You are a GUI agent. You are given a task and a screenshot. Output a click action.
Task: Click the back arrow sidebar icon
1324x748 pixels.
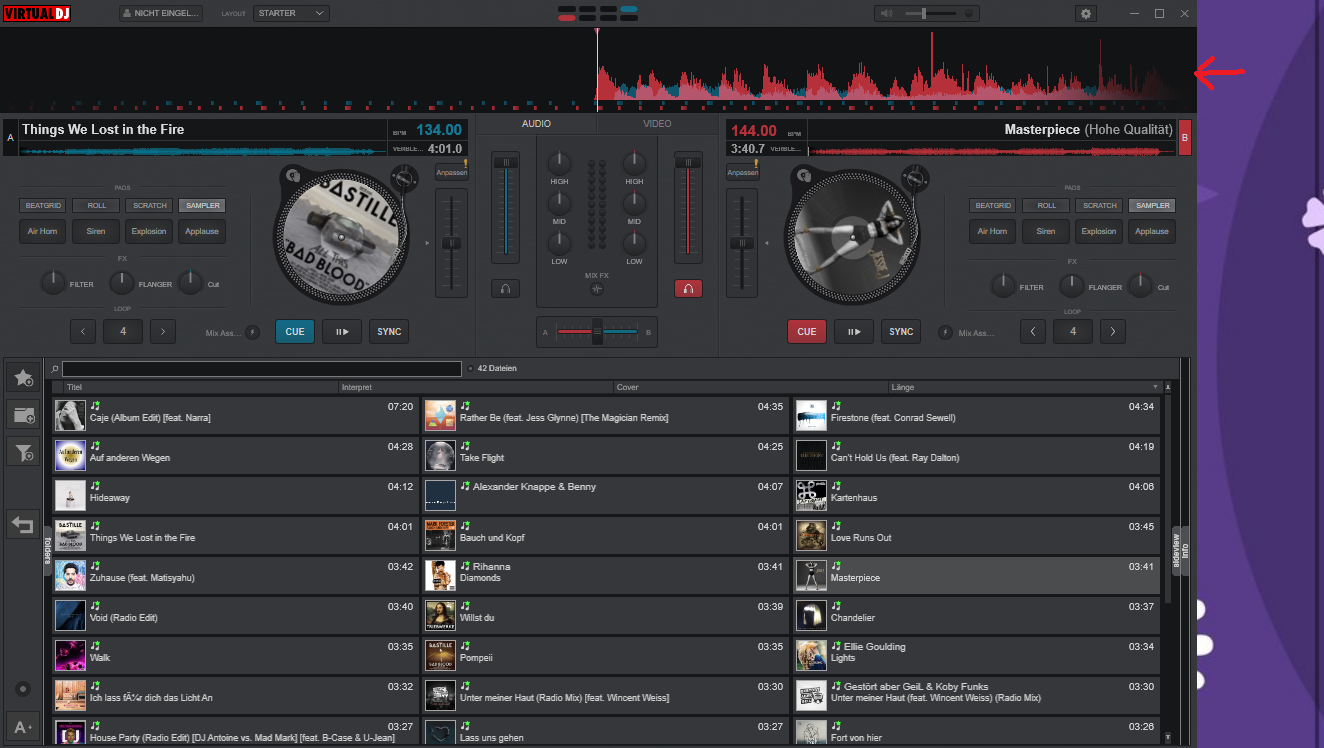tap(24, 524)
